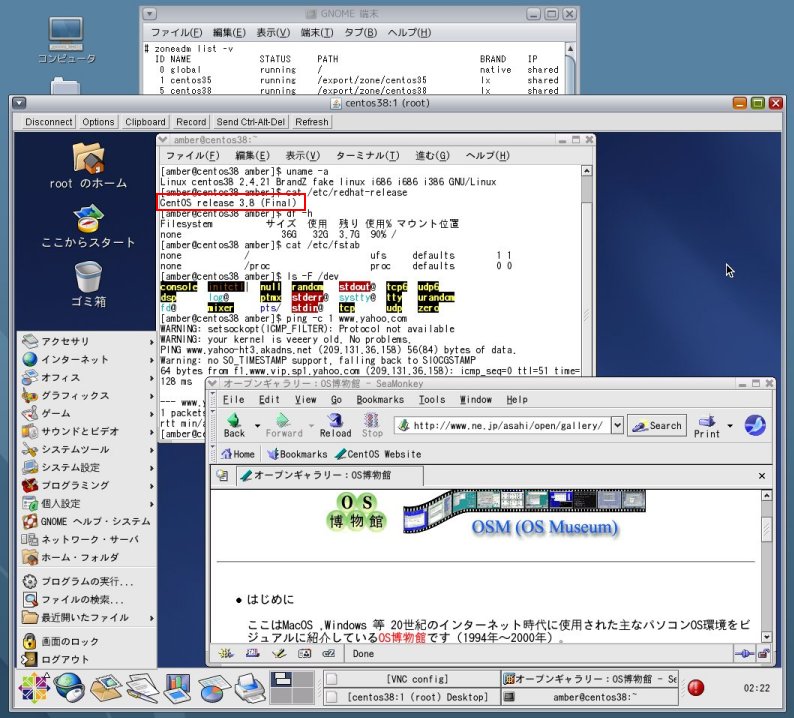Click the red alert notification icon
The image size is (794, 718).
coord(696,688)
